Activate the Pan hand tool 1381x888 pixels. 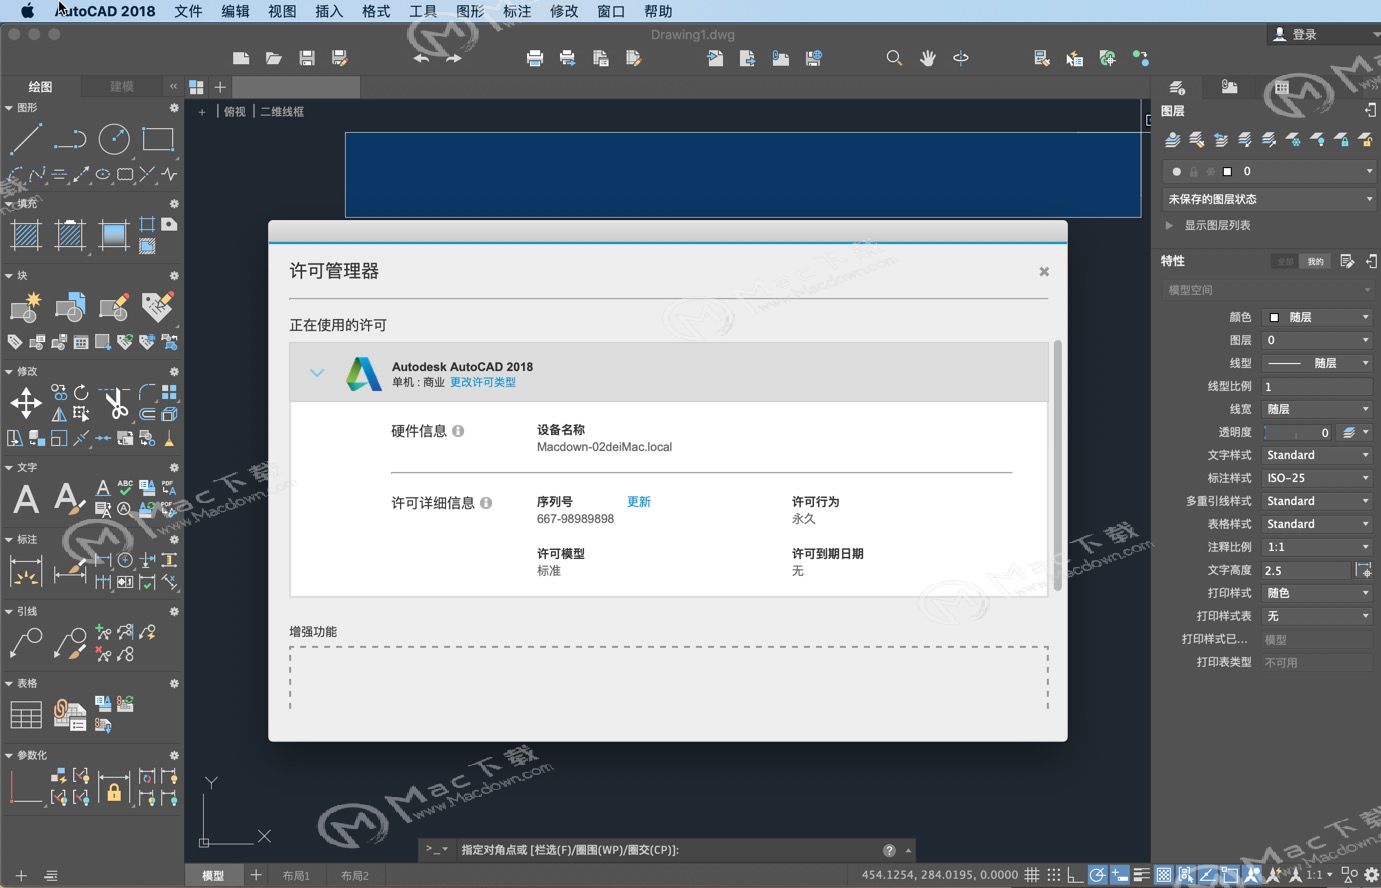pyautogui.click(x=927, y=58)
